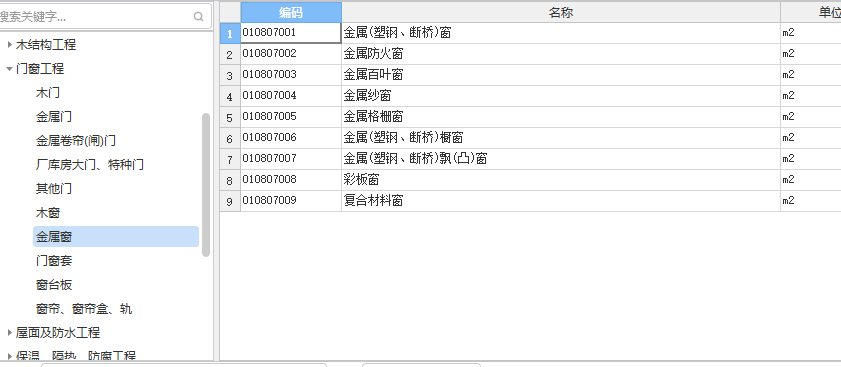Sort by the 编码 column header
The width and height of the screenshot is (841, 367).
coord(291,12)
